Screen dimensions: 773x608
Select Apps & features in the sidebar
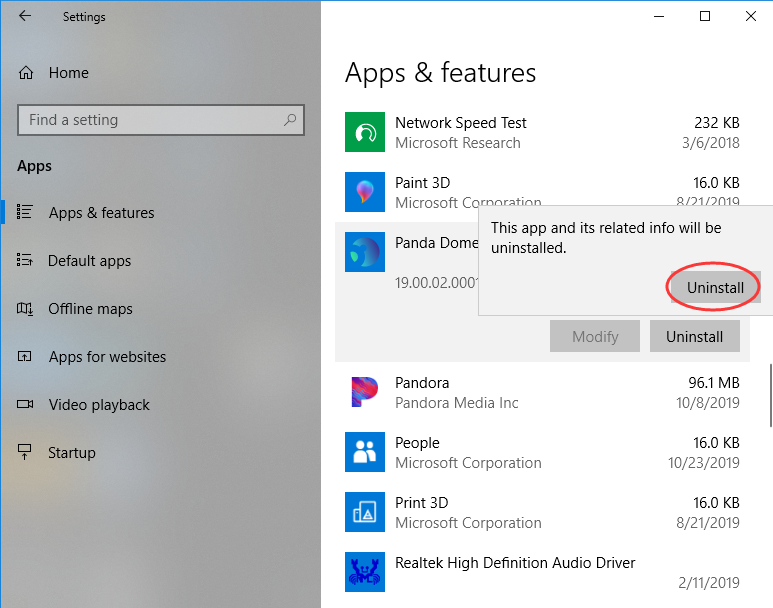(x=101, y=213)
